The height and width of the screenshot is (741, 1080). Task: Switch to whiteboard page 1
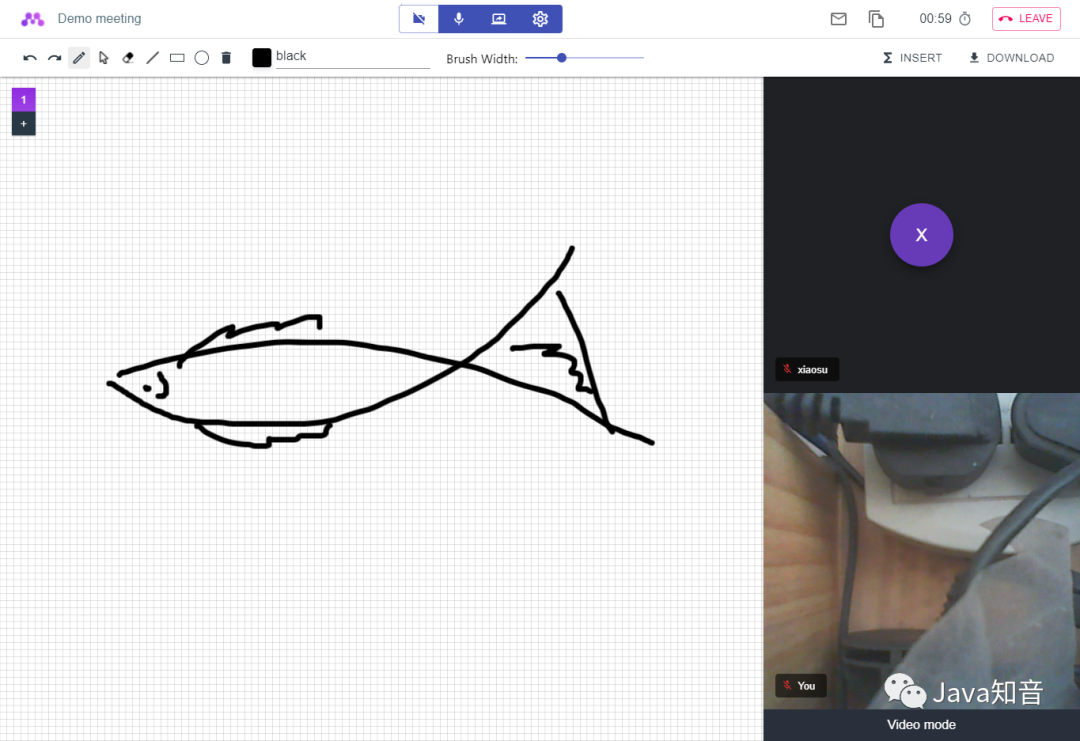tap(23, 100)
